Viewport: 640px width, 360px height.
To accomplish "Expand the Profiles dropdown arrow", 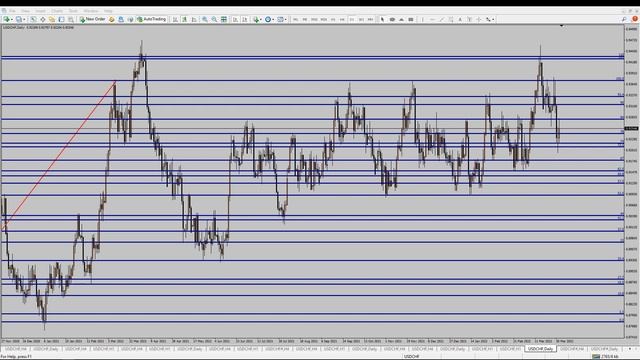I will [24, 19].
